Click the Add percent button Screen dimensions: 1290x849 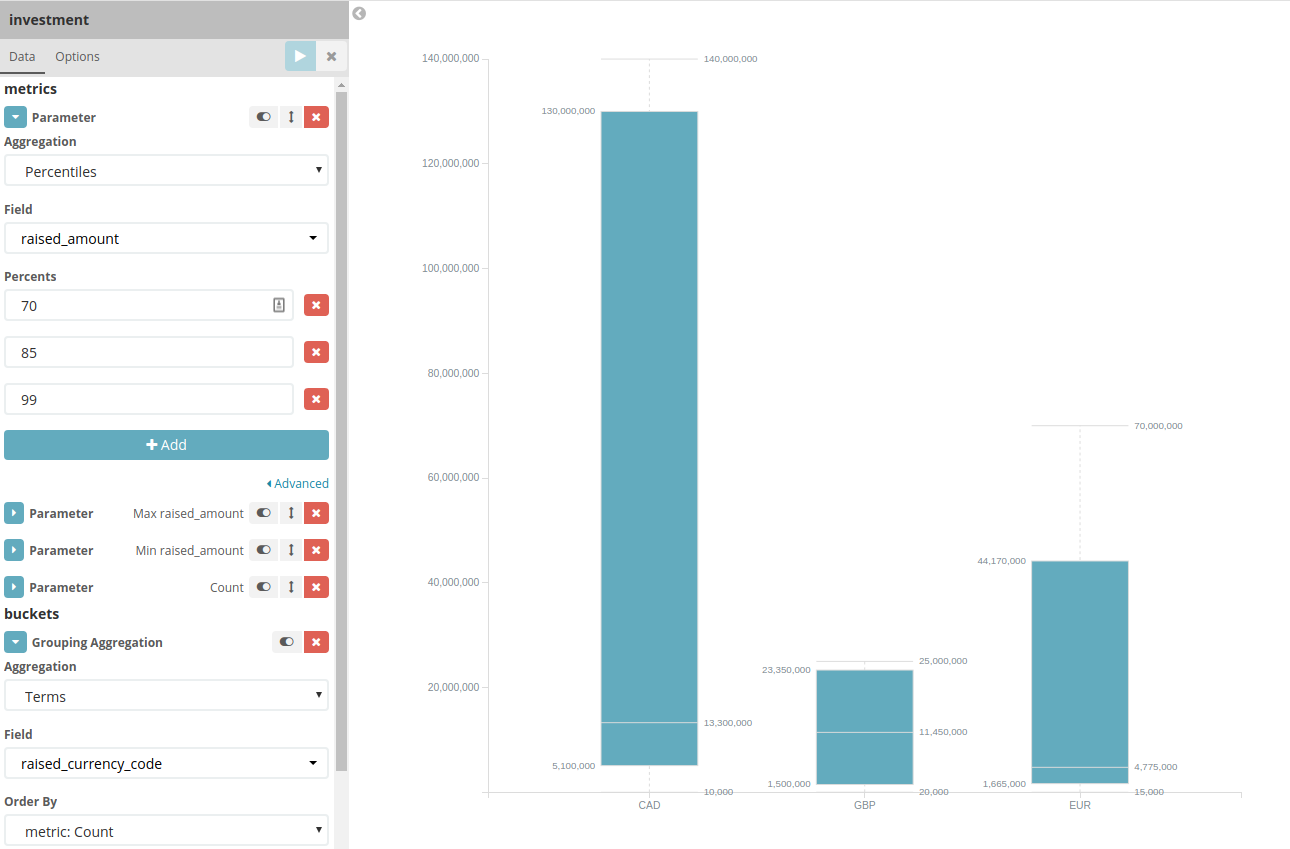(166, 445)
